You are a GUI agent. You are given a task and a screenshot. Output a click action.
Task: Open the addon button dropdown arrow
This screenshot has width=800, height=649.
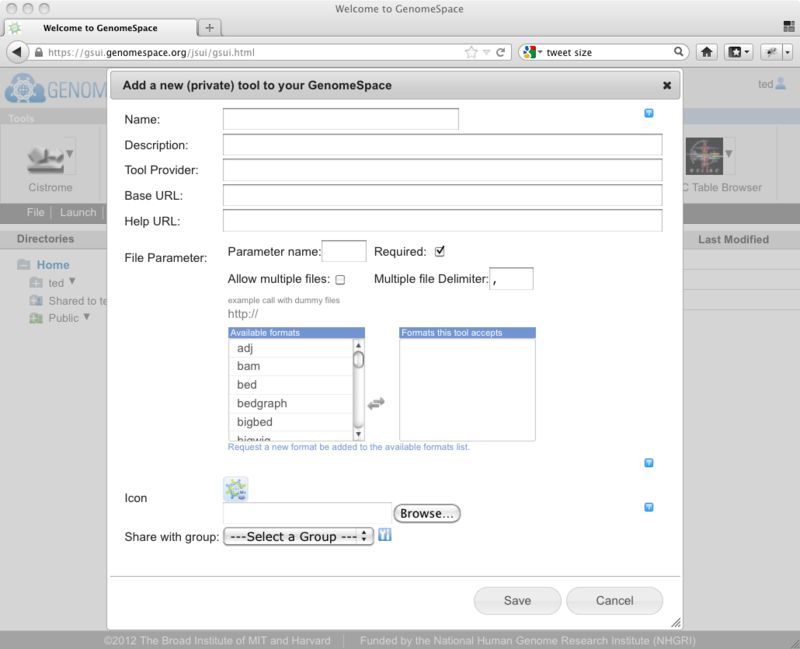(787, 52)
